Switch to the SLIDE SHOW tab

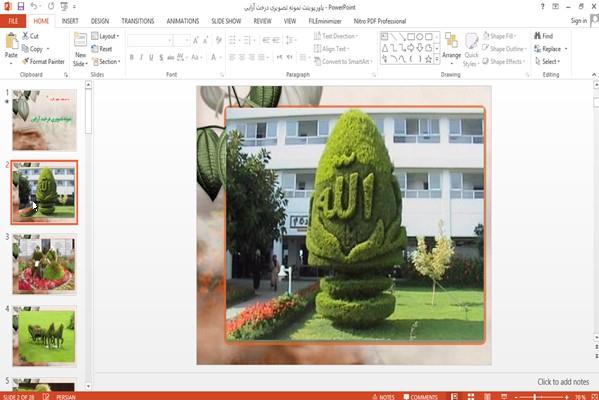pyautogui.click(x=226, y=21)
